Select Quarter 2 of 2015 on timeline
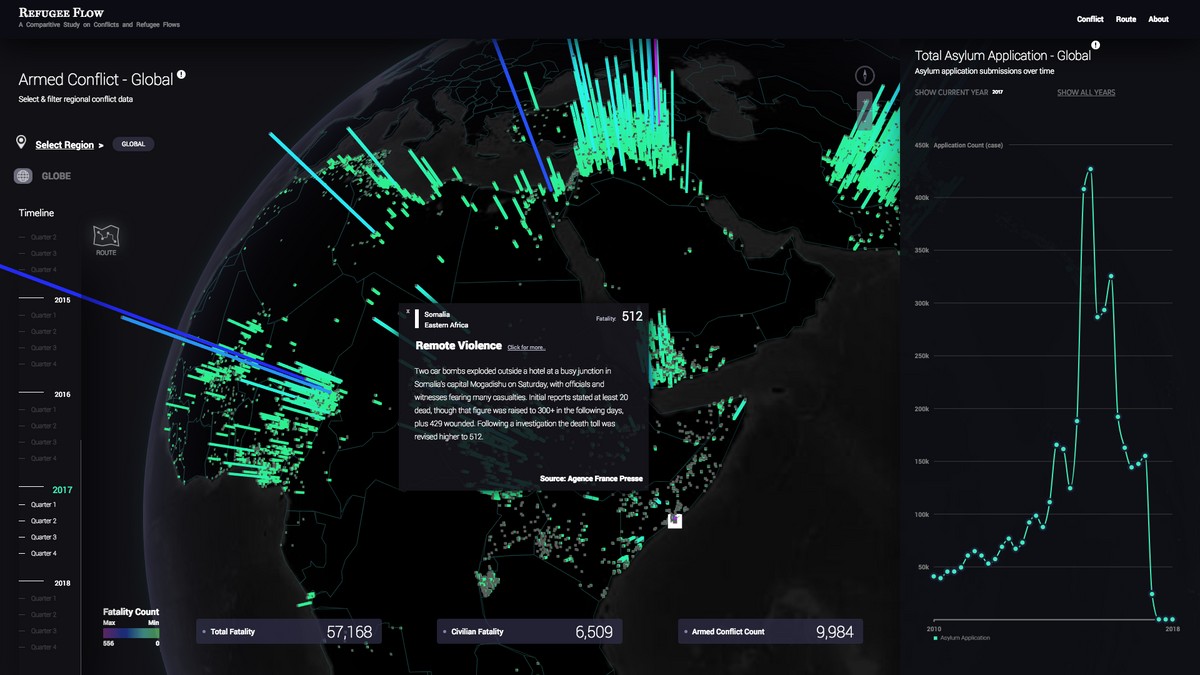The height and width of the screenshot is (675, 1200). coord(43,331)
